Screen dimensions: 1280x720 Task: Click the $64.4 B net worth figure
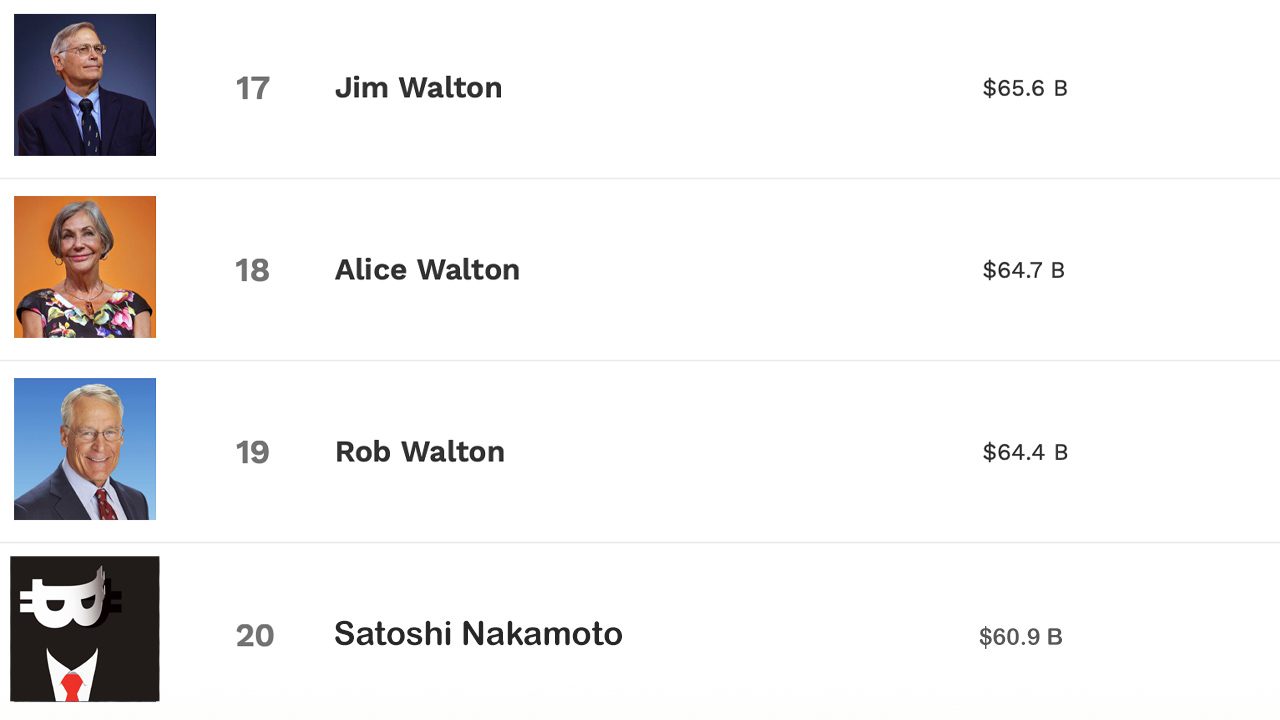[1025, 452]
